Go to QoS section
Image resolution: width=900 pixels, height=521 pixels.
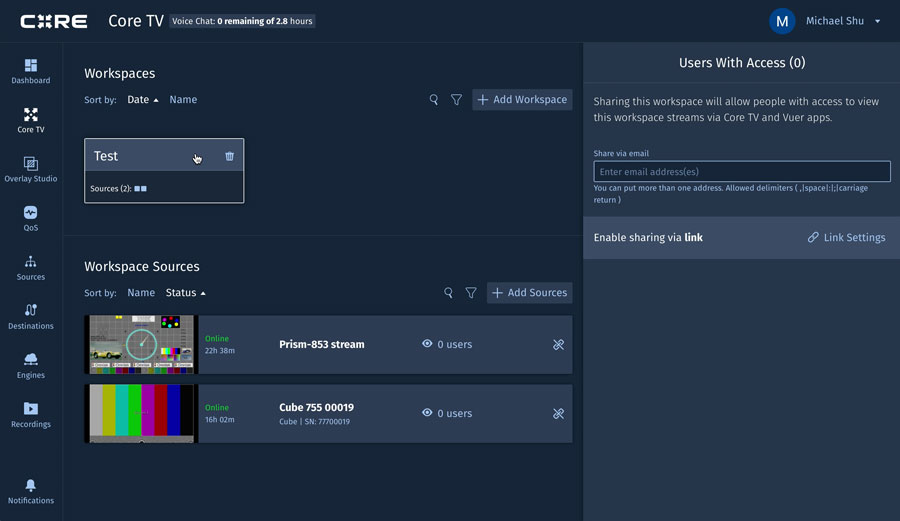click(x=31, y=218)
